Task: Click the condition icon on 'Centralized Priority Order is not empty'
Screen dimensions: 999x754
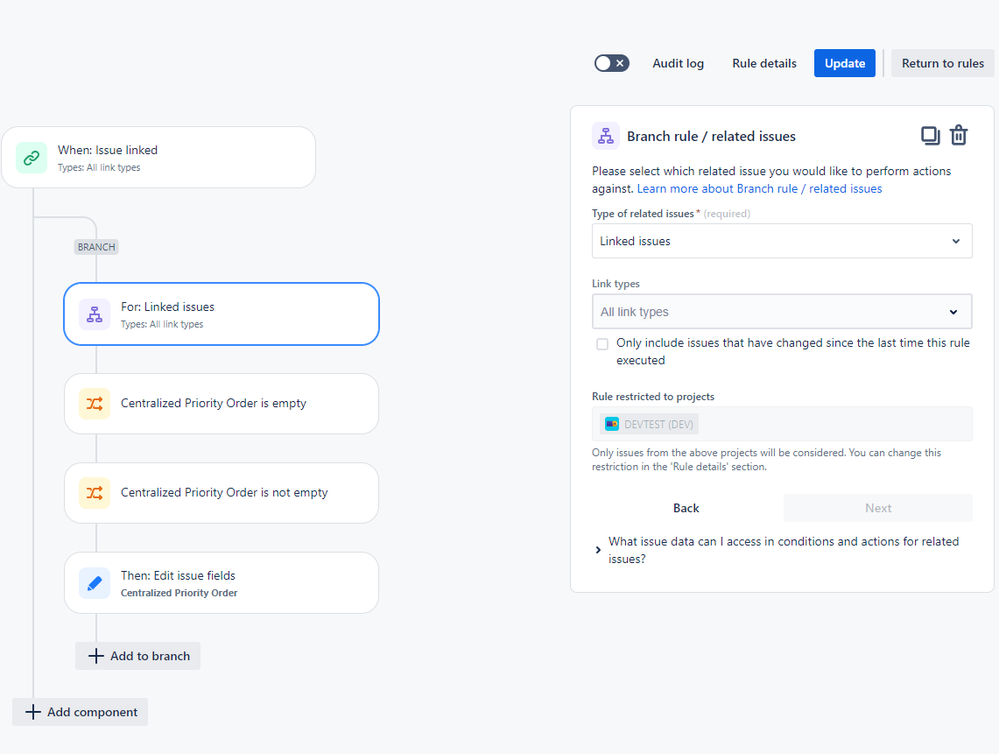Action: pos(94,493)
